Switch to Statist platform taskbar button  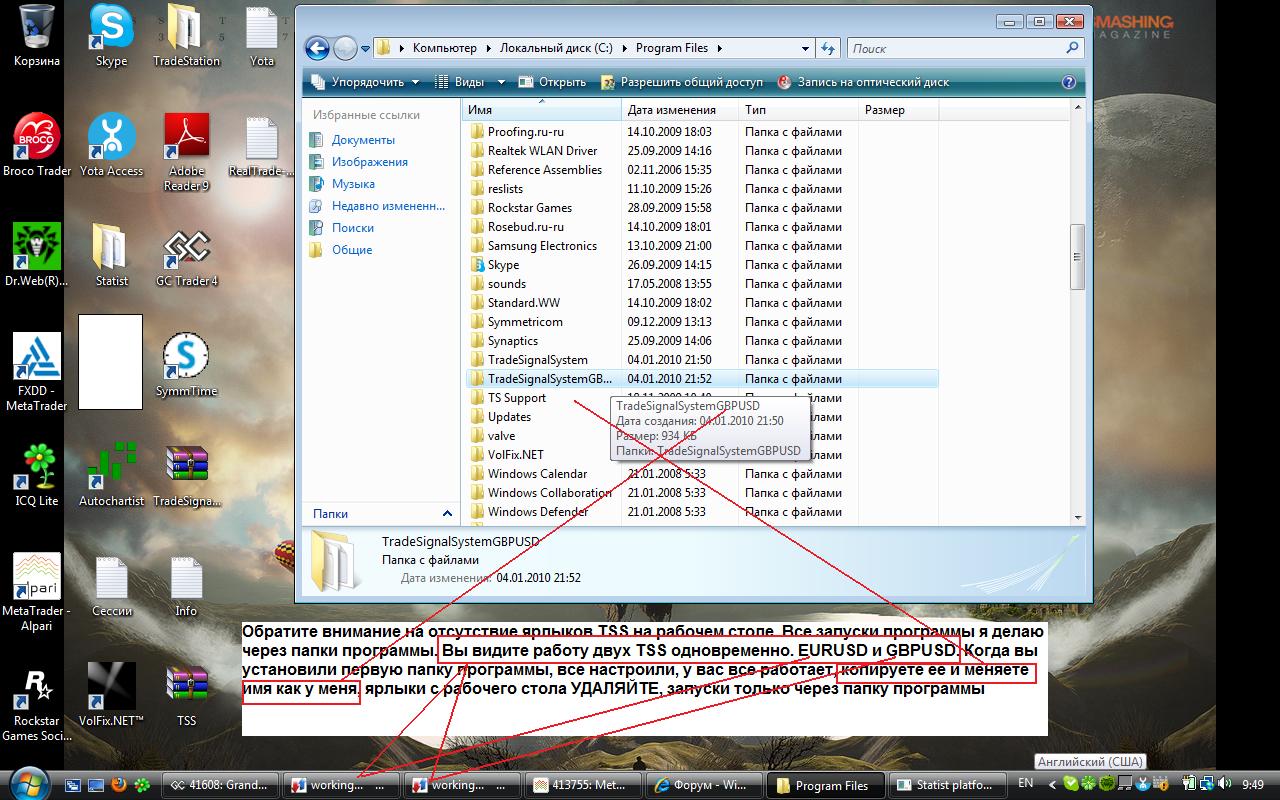[948, 785]
